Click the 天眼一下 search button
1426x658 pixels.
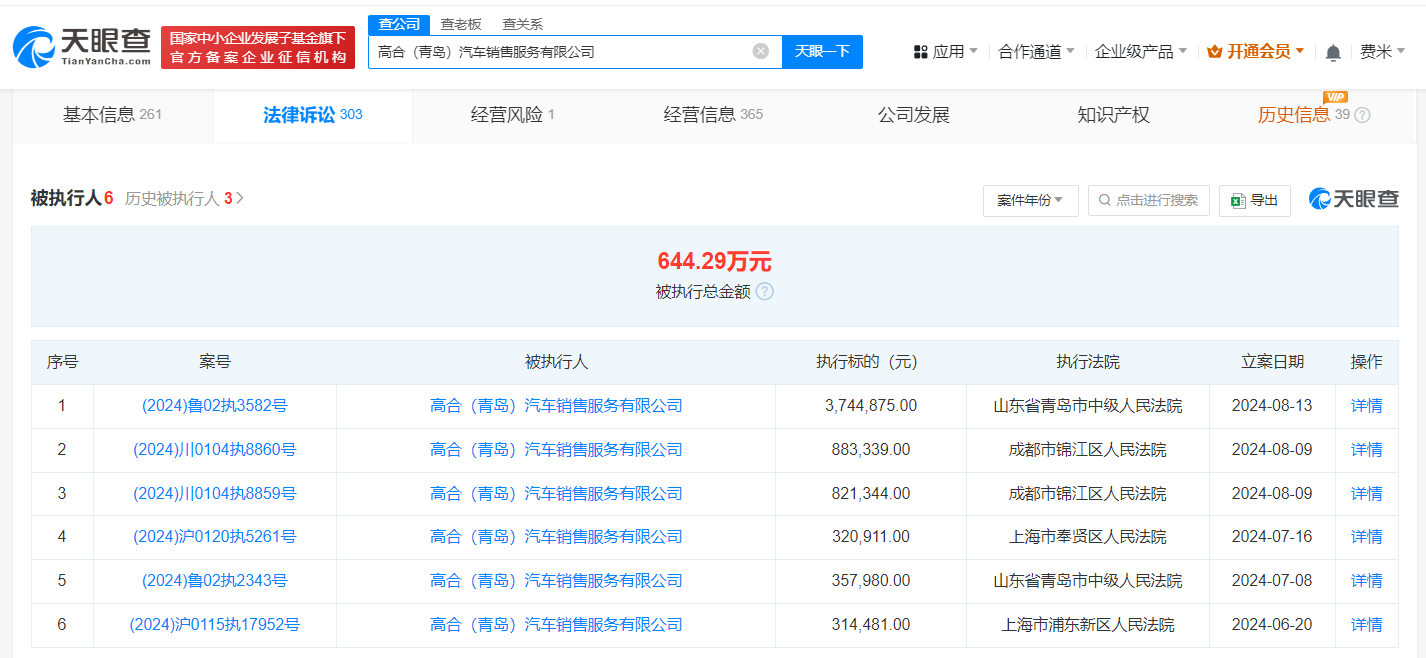click(822, 51)
